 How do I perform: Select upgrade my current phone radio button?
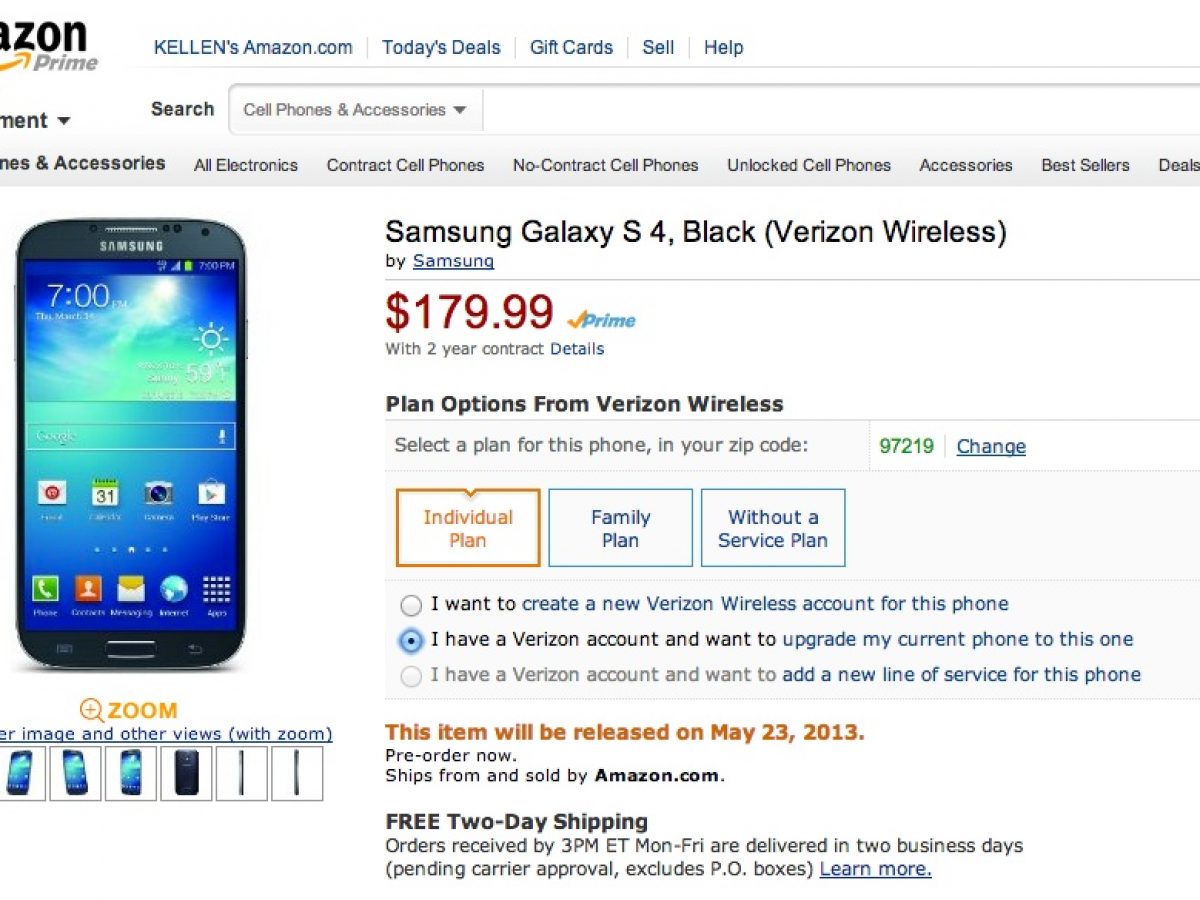411,641
